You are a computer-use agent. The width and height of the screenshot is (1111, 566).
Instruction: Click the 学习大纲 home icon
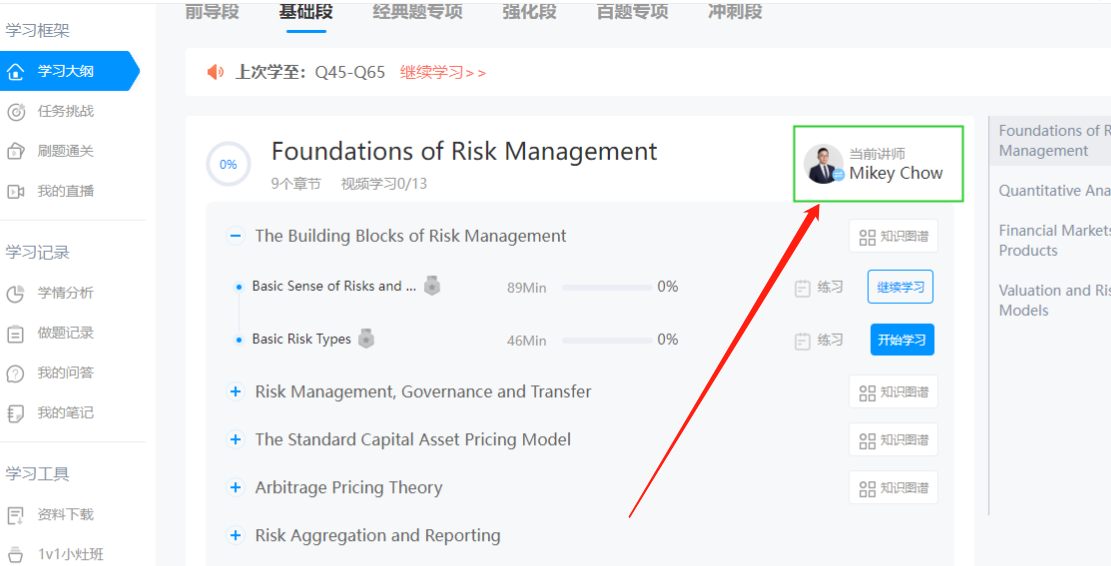pyautogui.click(x=15, y=71)
